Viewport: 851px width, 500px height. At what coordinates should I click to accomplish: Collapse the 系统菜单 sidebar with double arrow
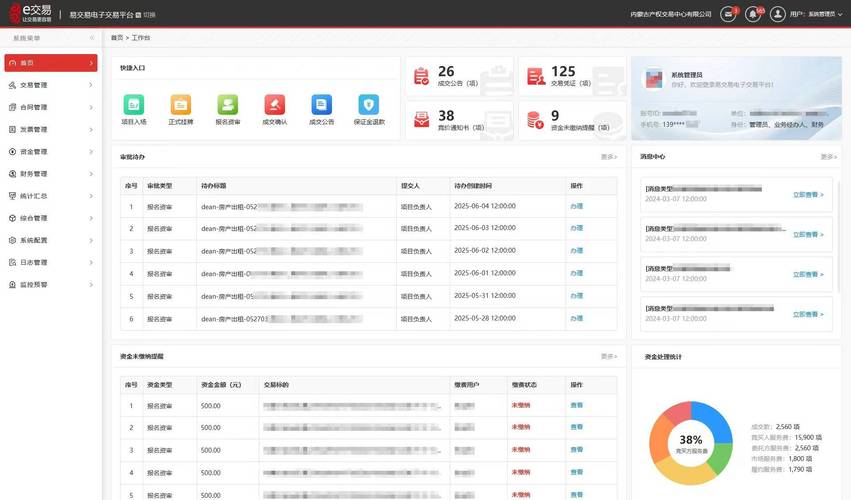click(x=92, y=38)
